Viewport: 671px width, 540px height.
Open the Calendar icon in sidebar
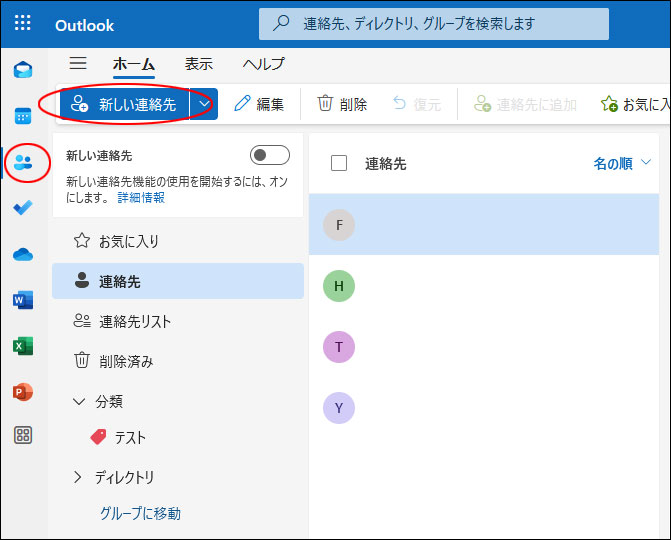click(23, 116)
